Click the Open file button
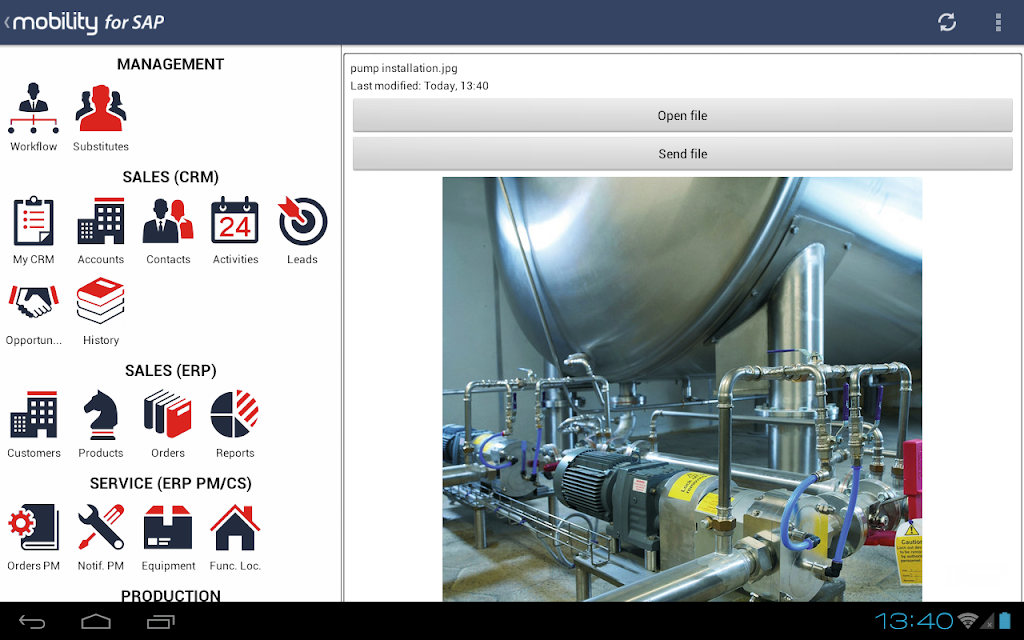The height and width of the screenshot is (640, 1024). click(682, 116)
